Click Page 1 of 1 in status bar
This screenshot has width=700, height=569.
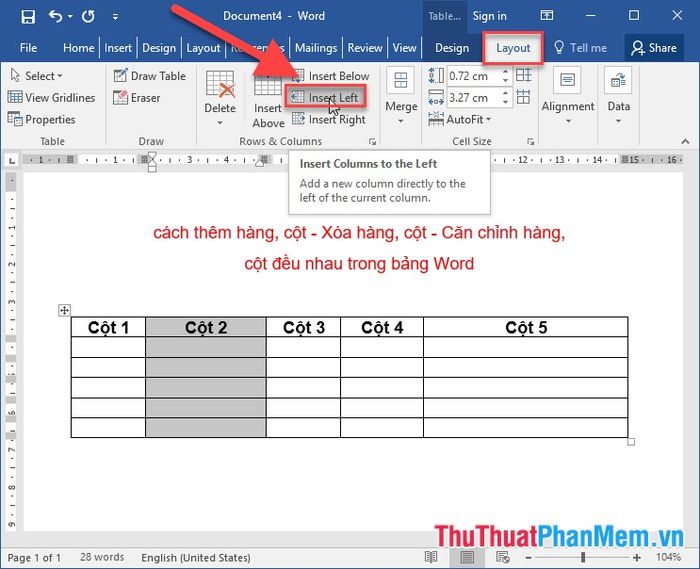tap(34, 557)
